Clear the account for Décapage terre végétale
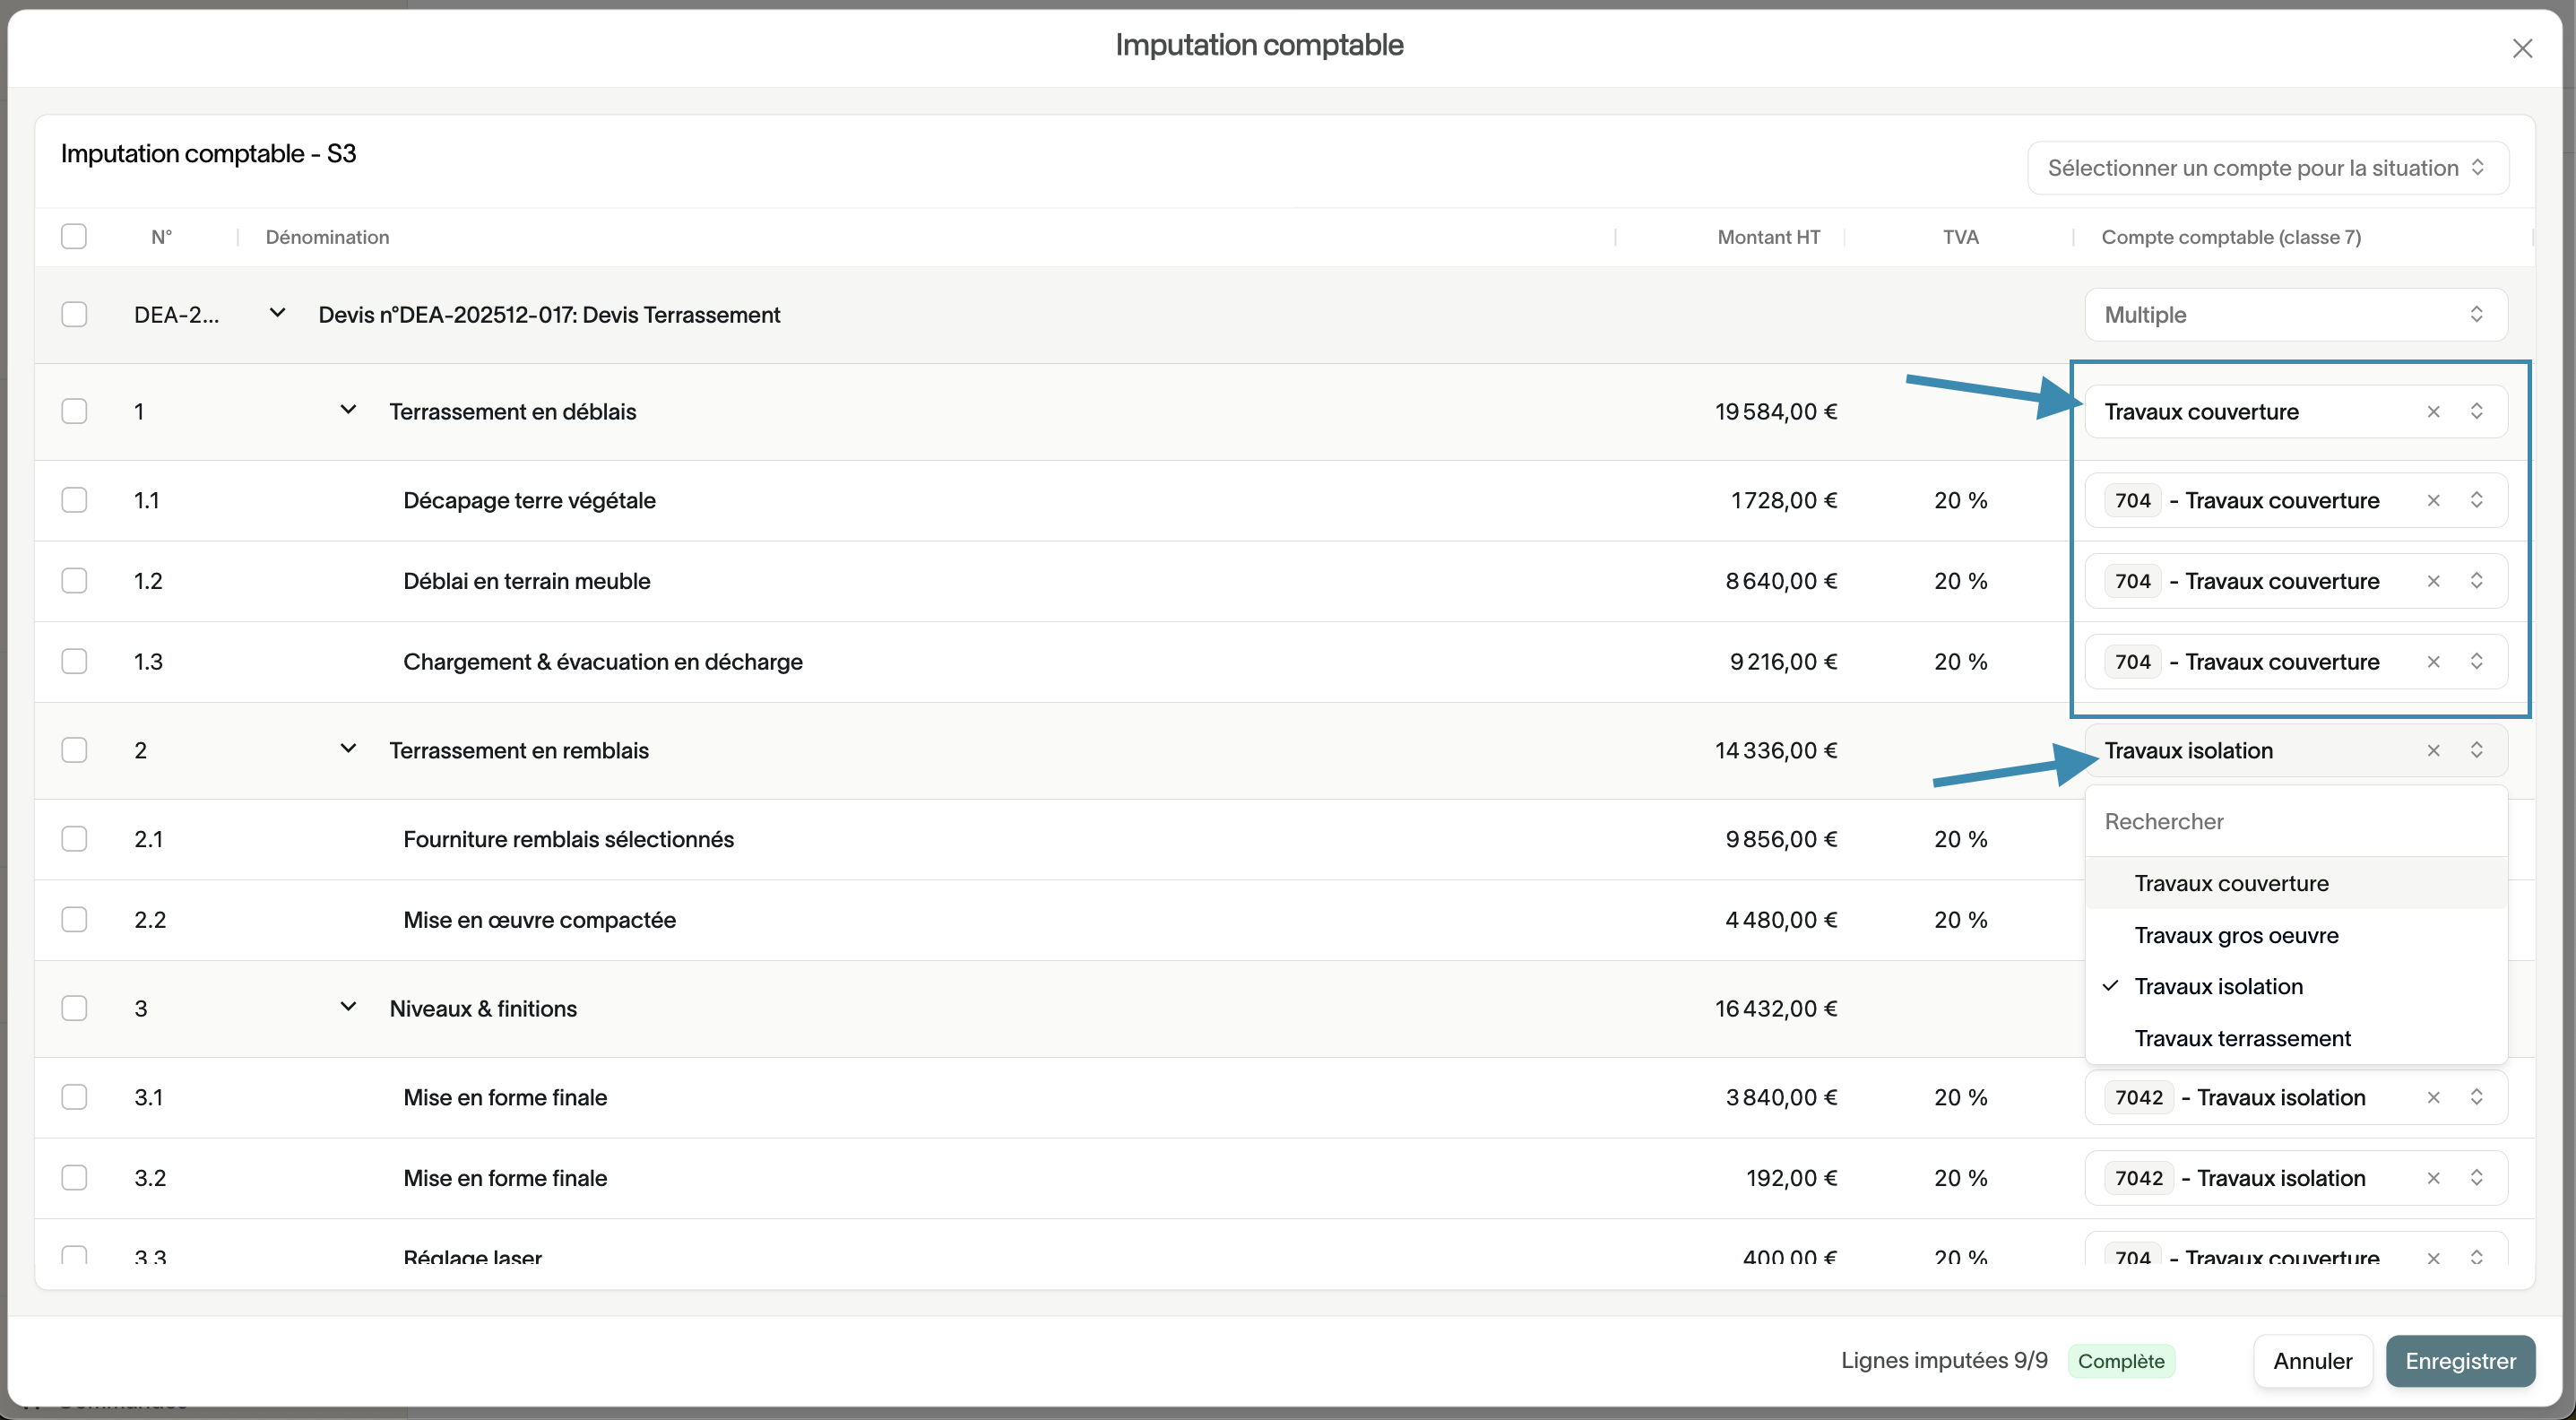 coord(2433,500)
